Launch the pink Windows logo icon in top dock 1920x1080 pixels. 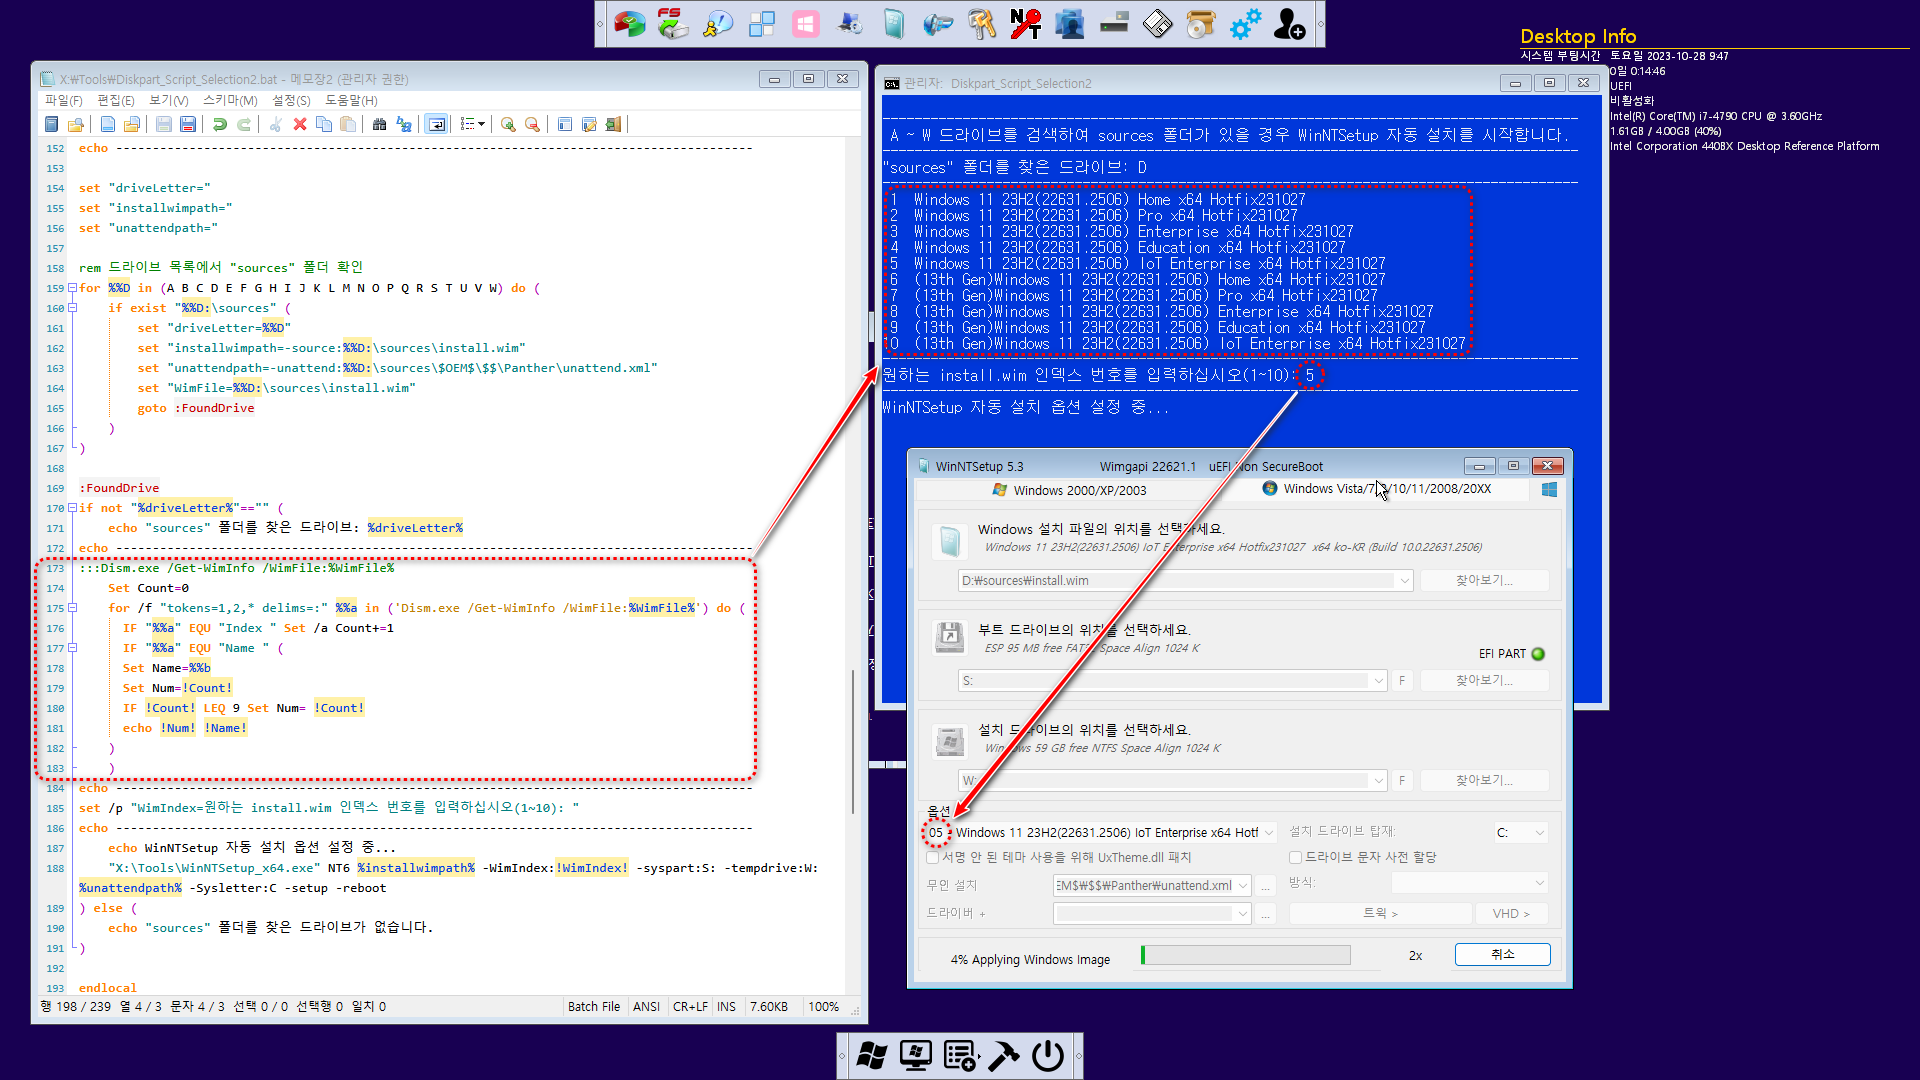click(x=805, y=23)
